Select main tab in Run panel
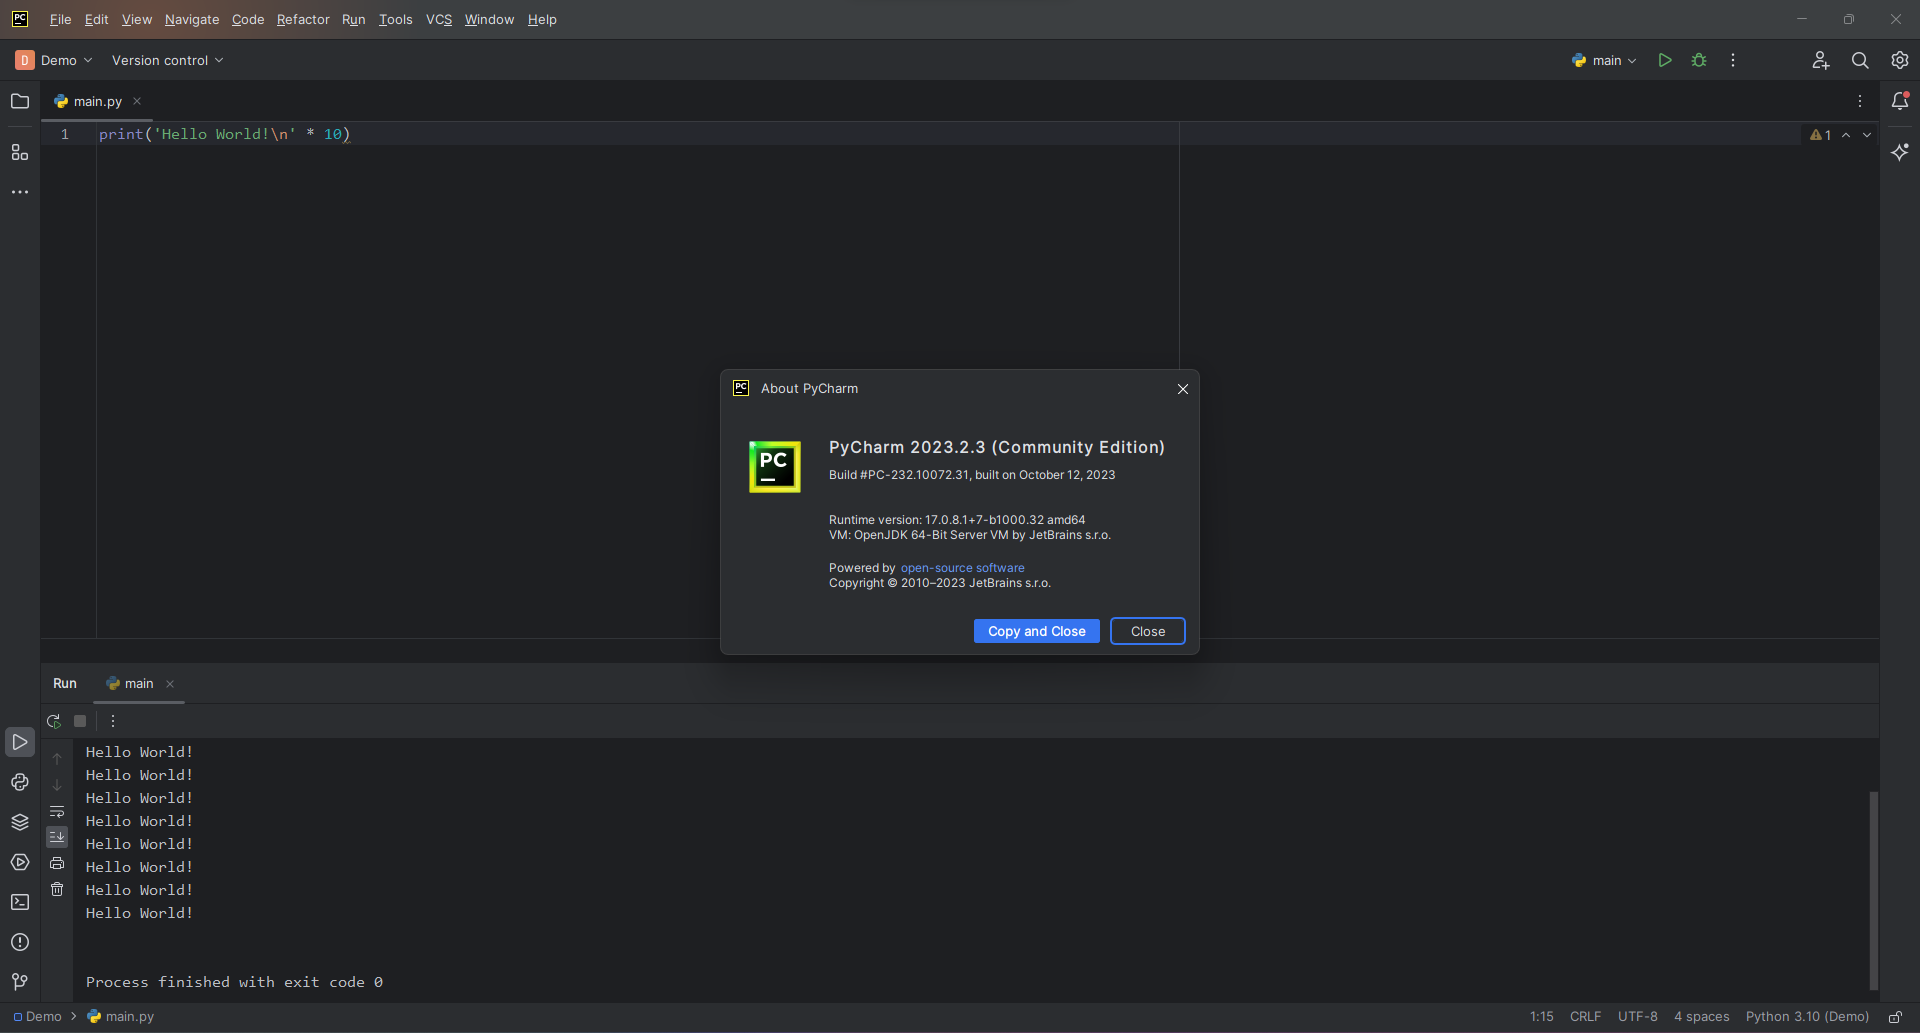 coord(139,684)
